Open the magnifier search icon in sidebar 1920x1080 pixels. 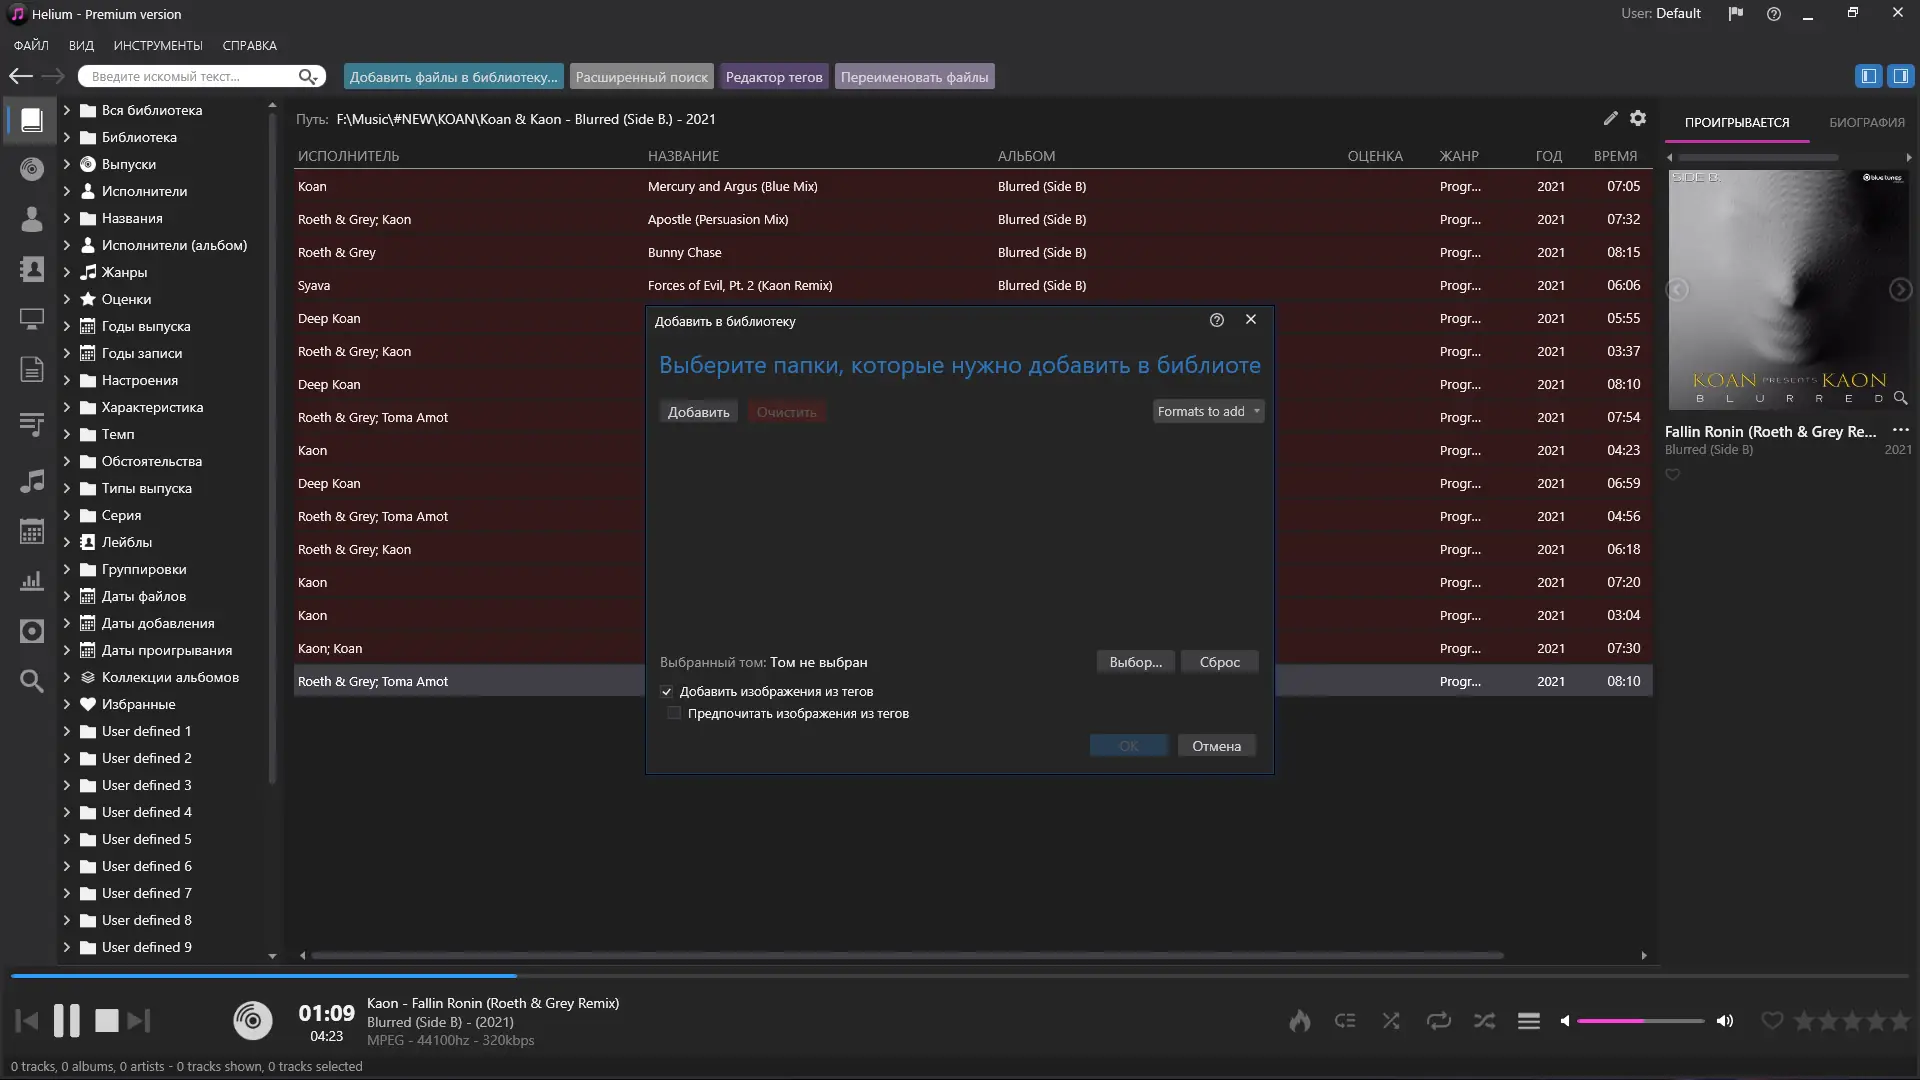tap(32, 682)
